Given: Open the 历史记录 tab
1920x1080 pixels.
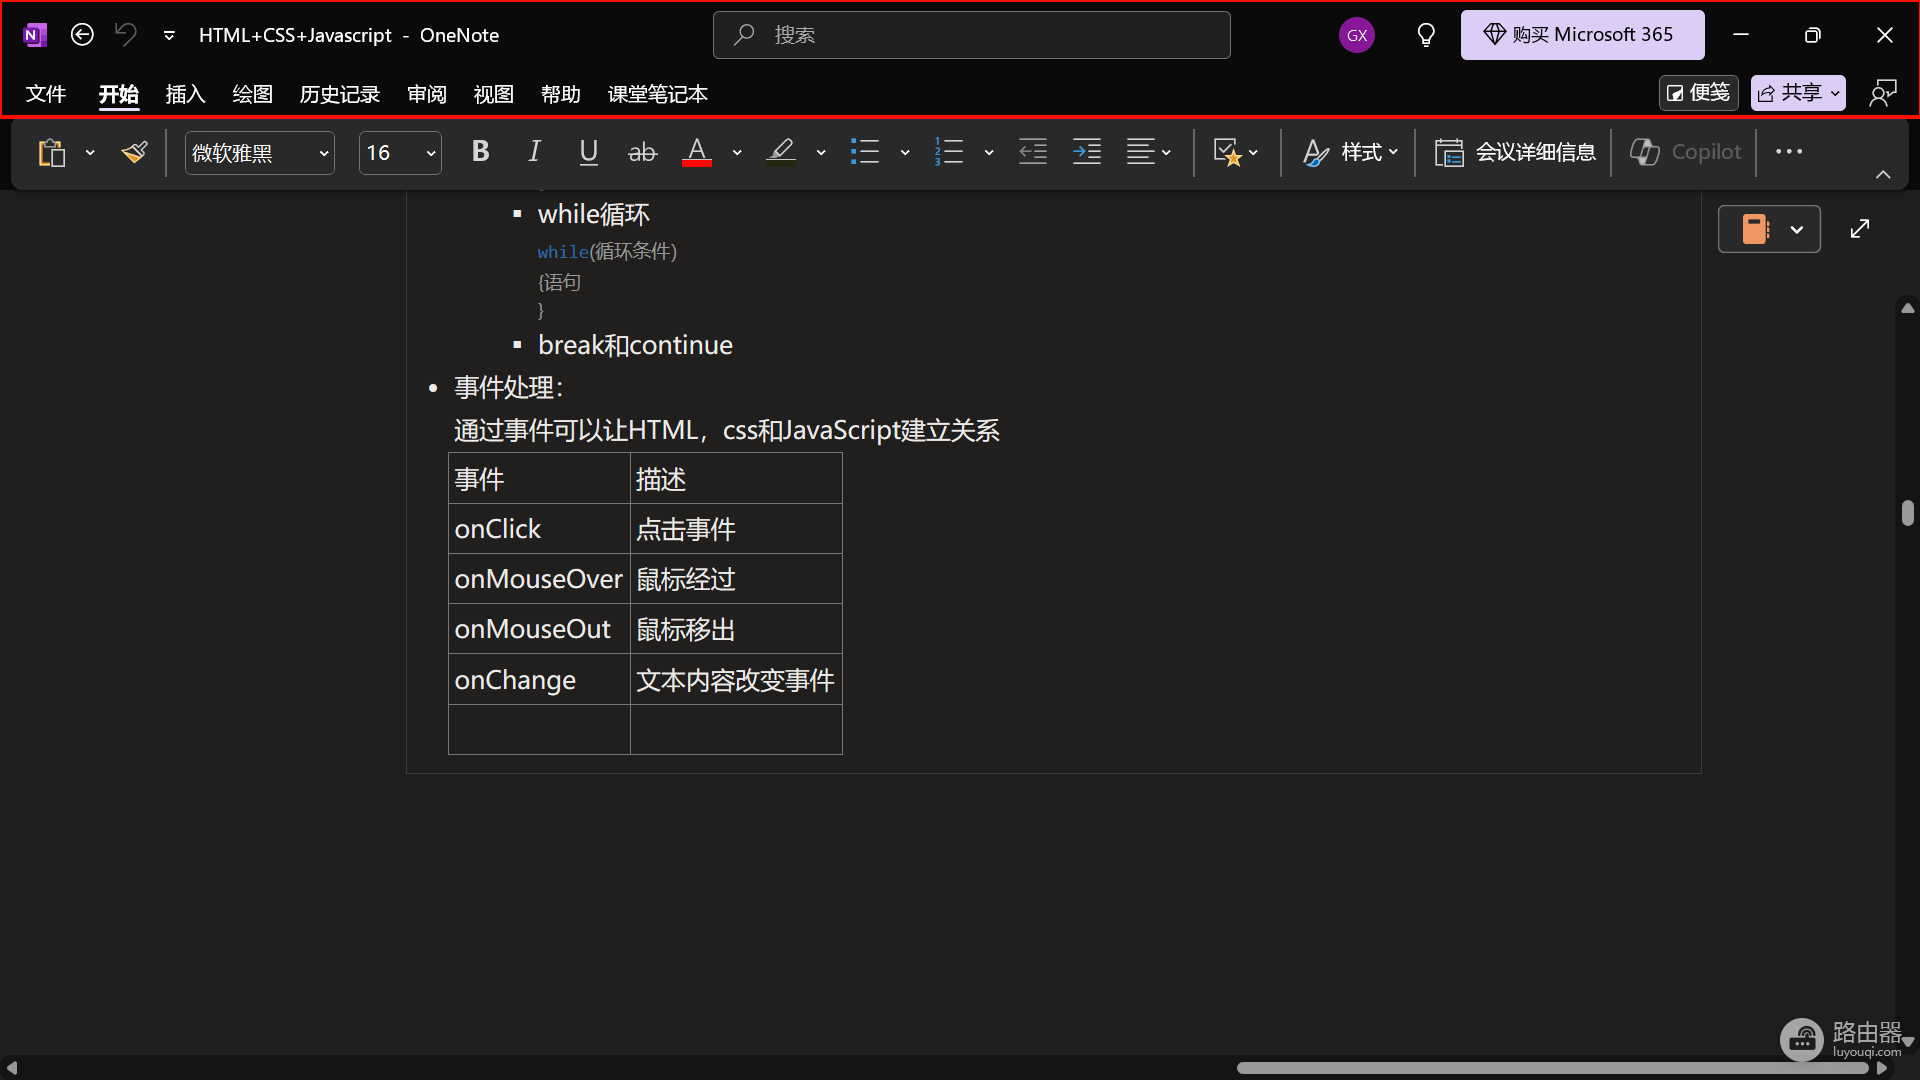Looking at the screenshot, I should [x=340, y=94].
